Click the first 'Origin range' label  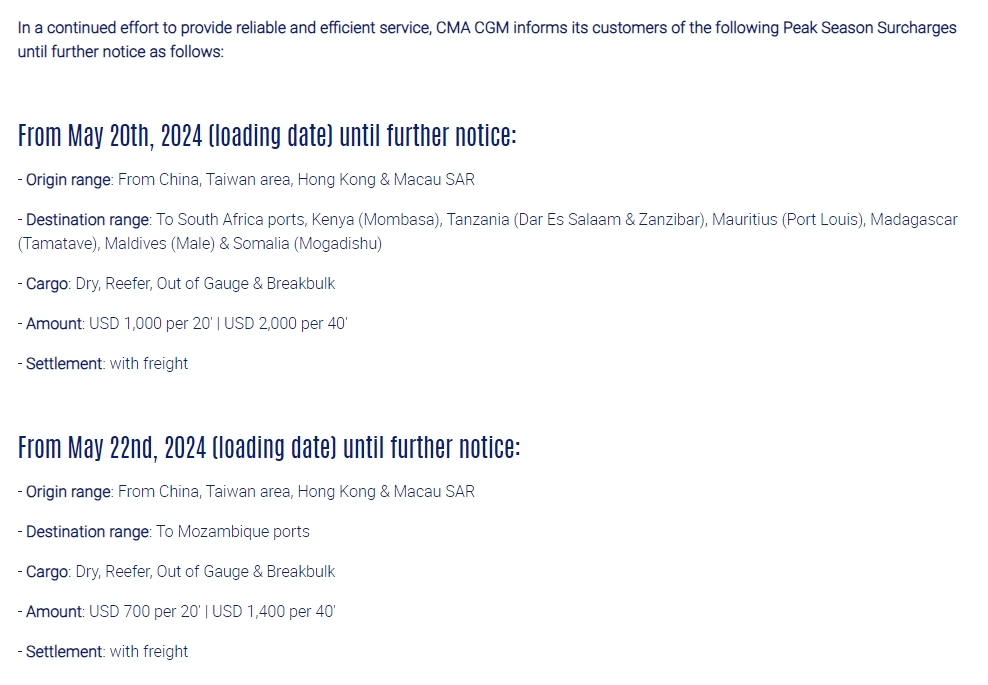tap(68, 180)
